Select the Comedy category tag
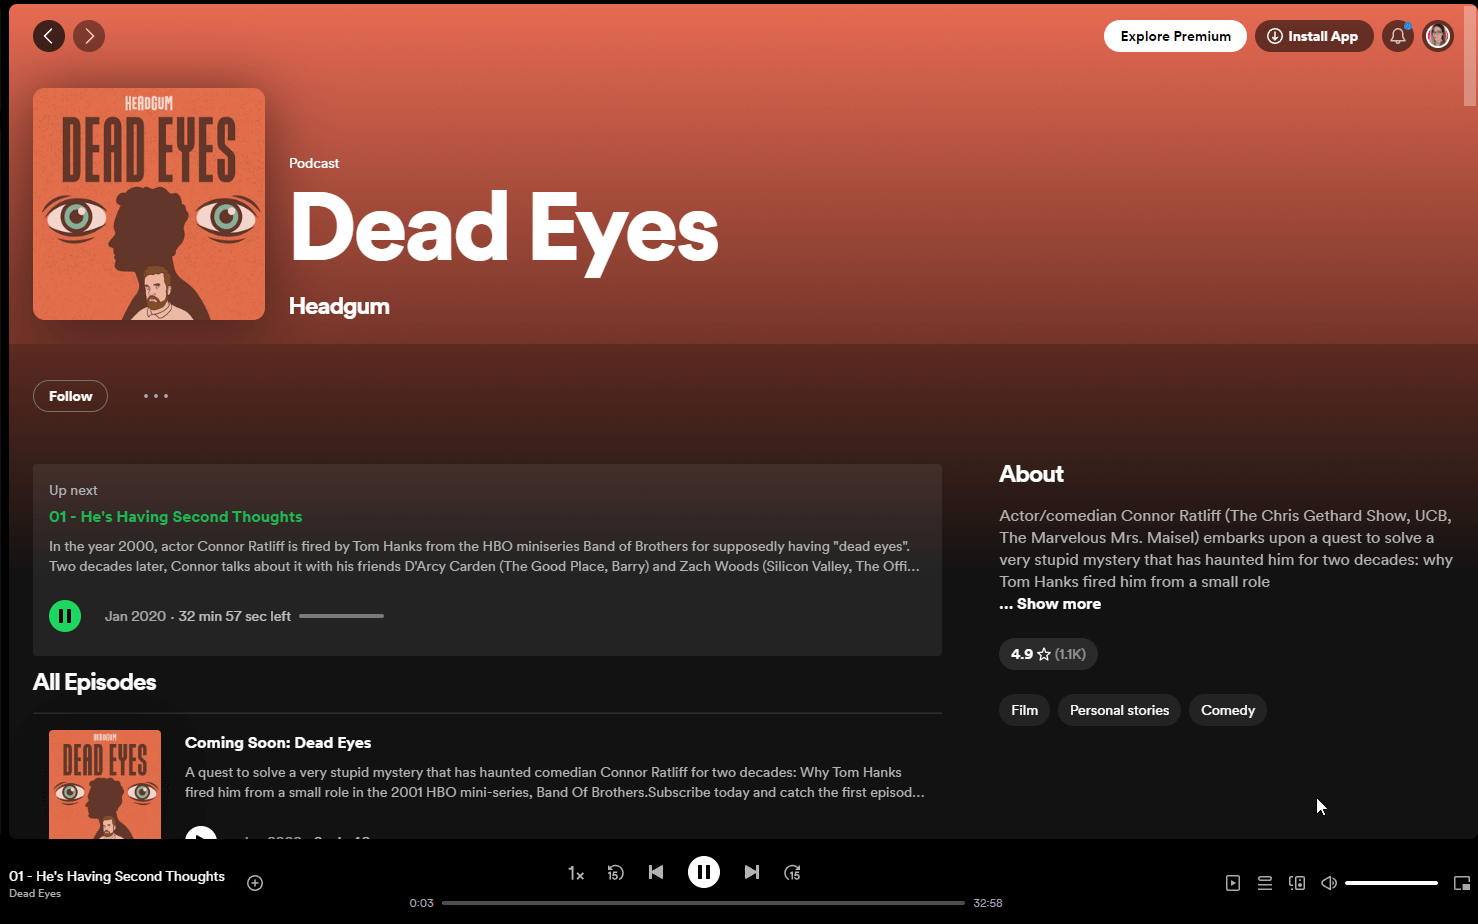 point(1228,710)
